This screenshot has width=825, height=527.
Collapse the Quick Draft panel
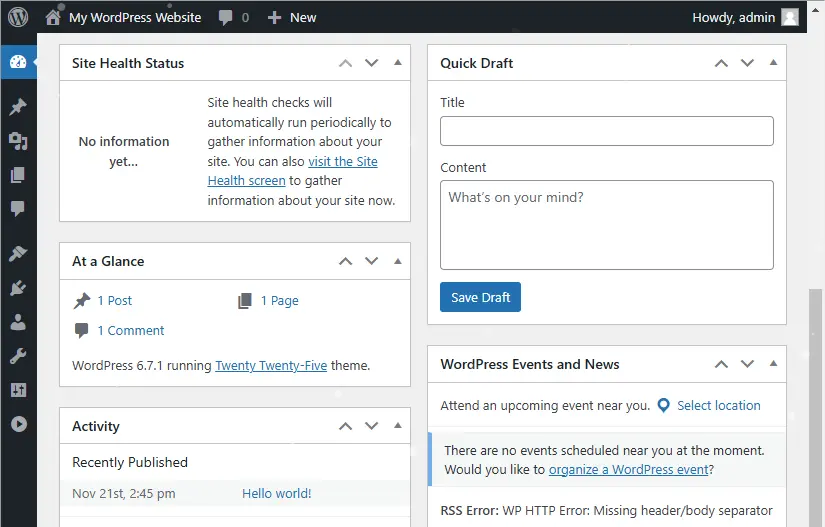pyautogui.click(x=773, y=63)
